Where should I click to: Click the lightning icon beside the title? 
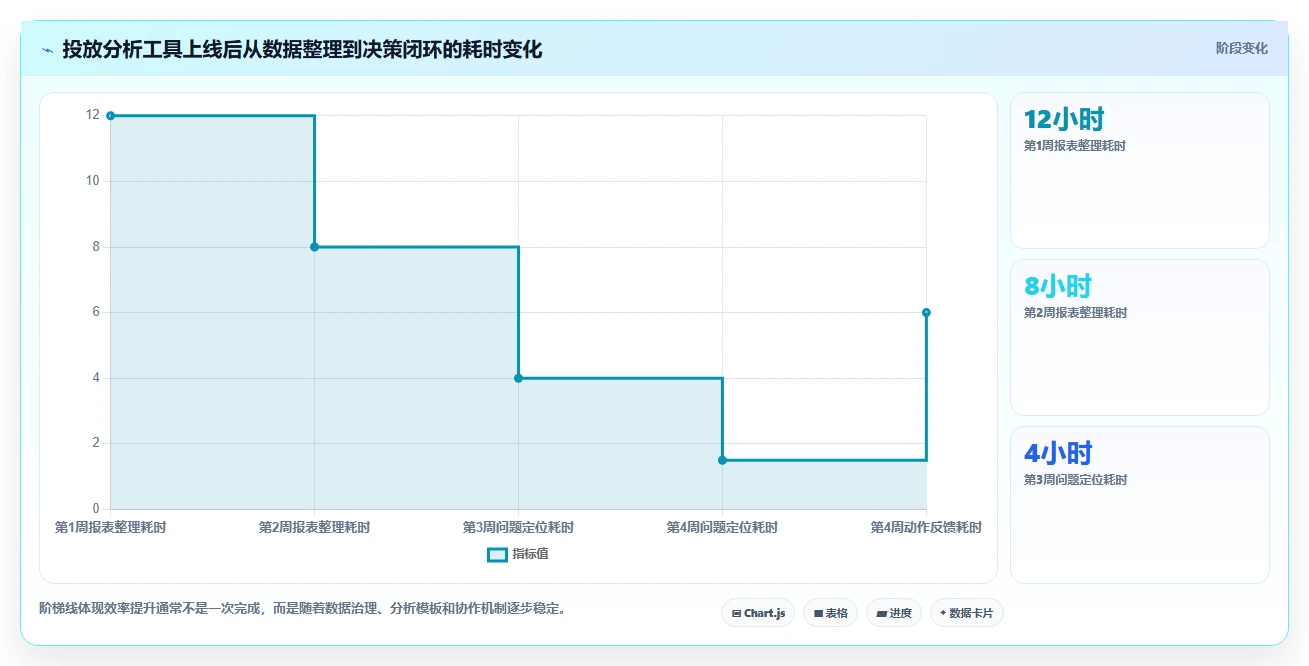pos(47,49)
